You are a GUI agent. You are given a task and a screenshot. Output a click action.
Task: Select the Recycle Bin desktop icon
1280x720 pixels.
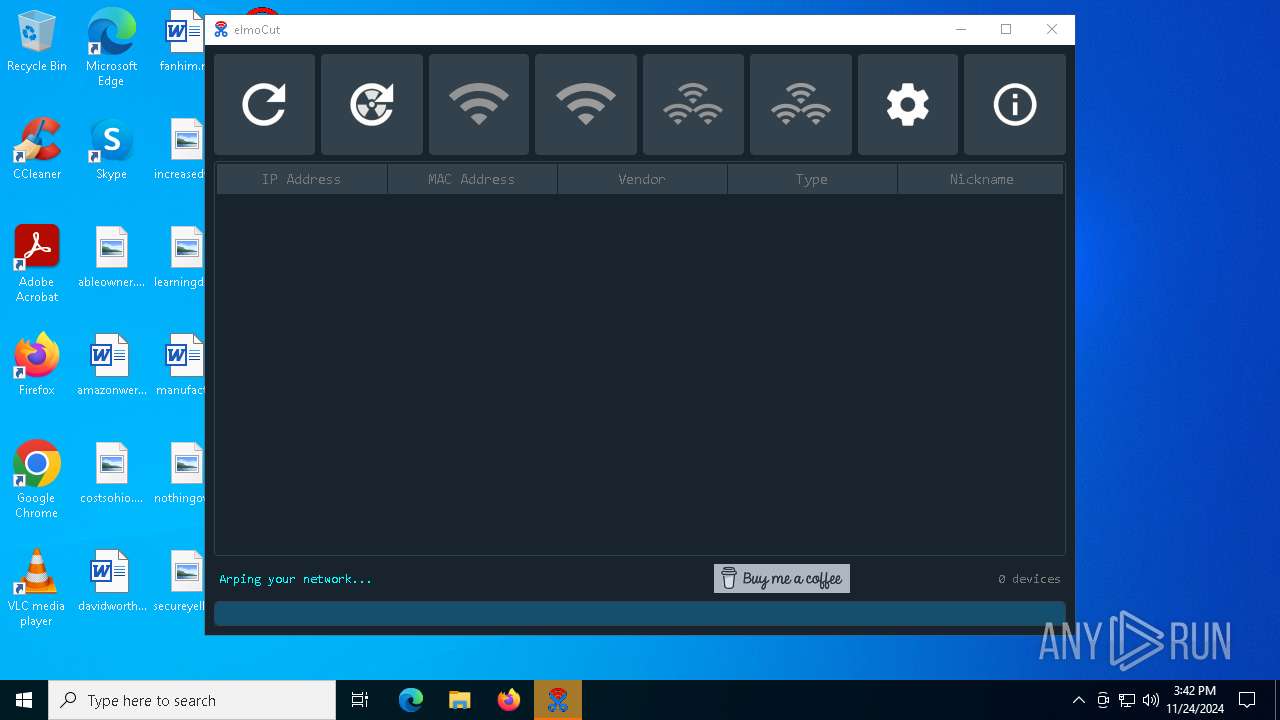click(37, 42)
